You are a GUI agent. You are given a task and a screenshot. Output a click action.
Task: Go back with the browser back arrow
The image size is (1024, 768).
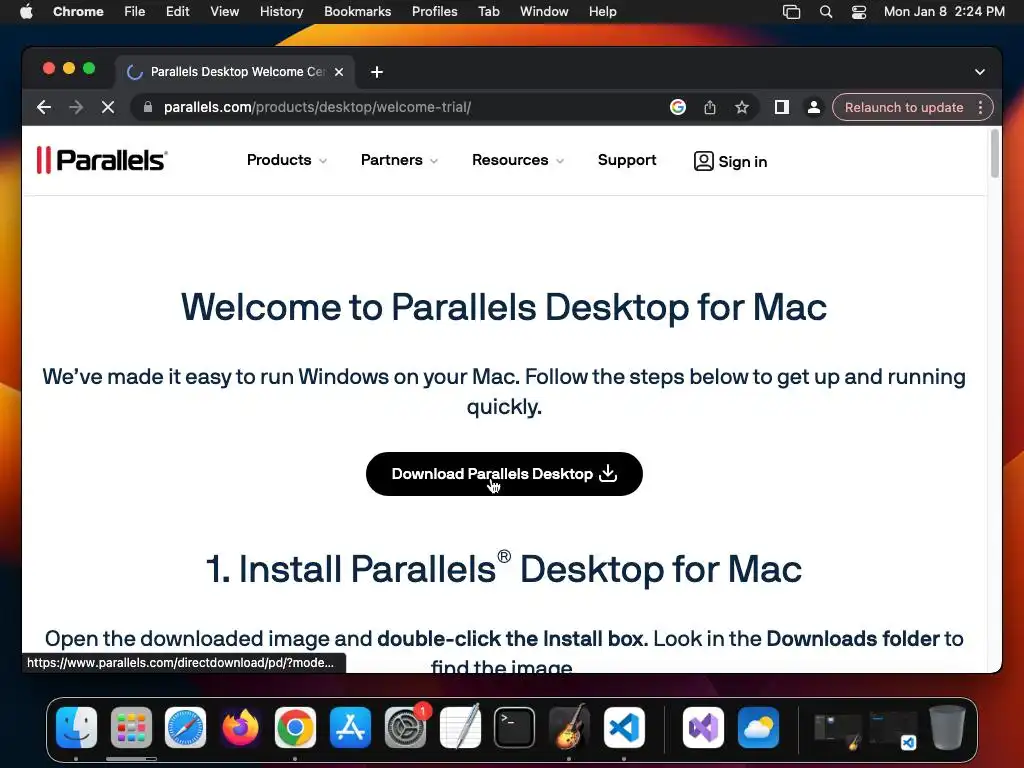coord(44,107)
